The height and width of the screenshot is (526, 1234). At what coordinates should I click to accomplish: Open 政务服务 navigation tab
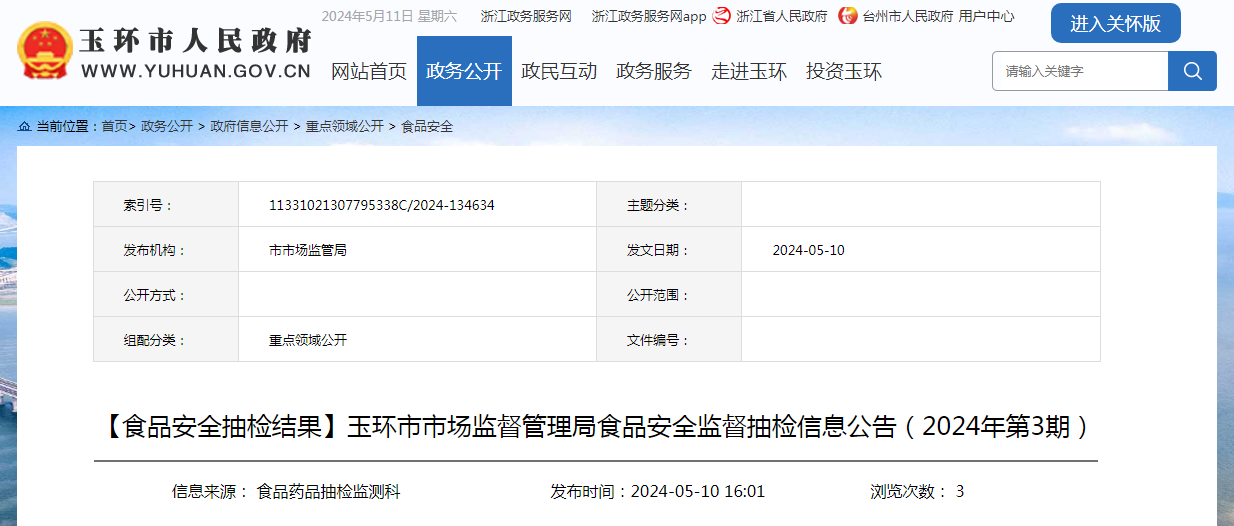tap(654, 71)
